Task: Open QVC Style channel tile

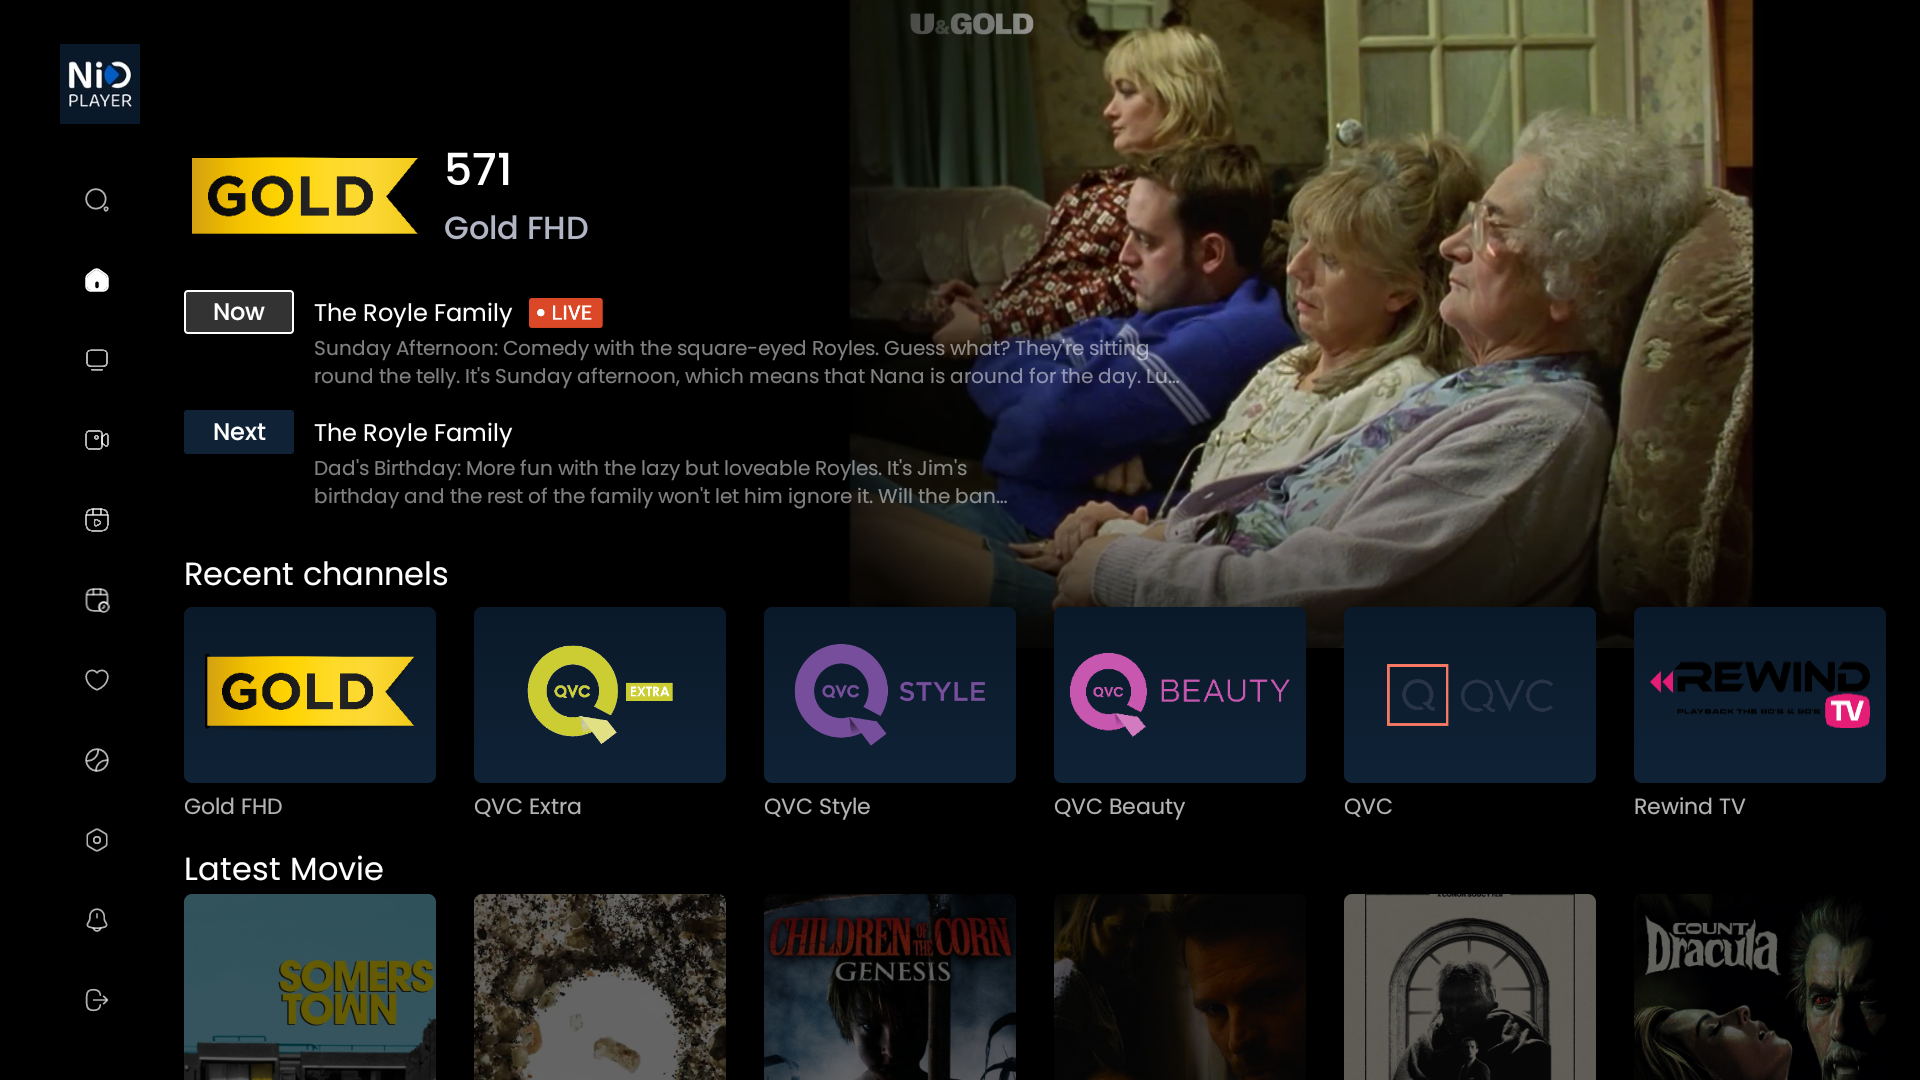Action: (x=890, y=695)
